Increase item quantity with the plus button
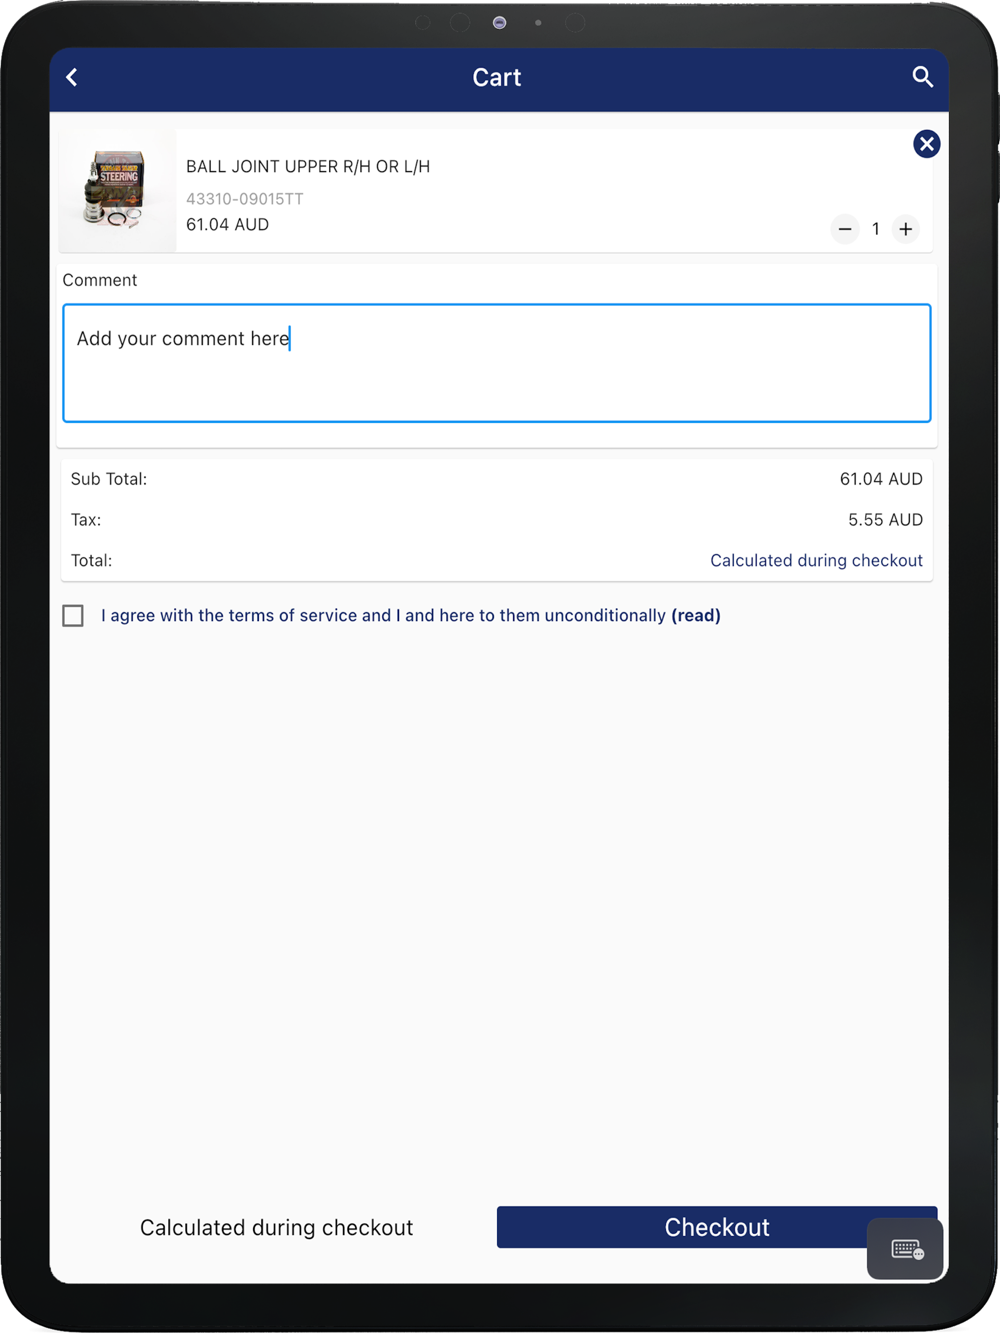This screenshot has height=1334, width=1000. click(x=906, y=229)
